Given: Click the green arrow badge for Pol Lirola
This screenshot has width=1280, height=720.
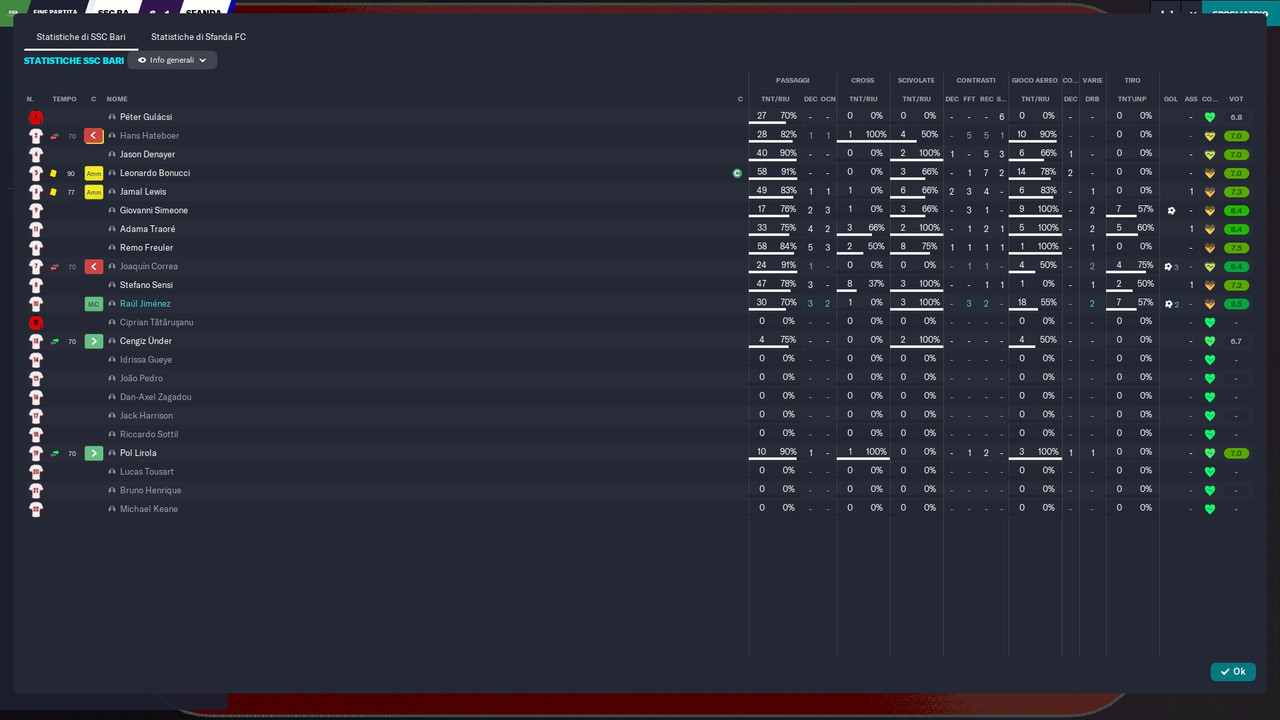Looking at the screenshot, I should (94, 453).
